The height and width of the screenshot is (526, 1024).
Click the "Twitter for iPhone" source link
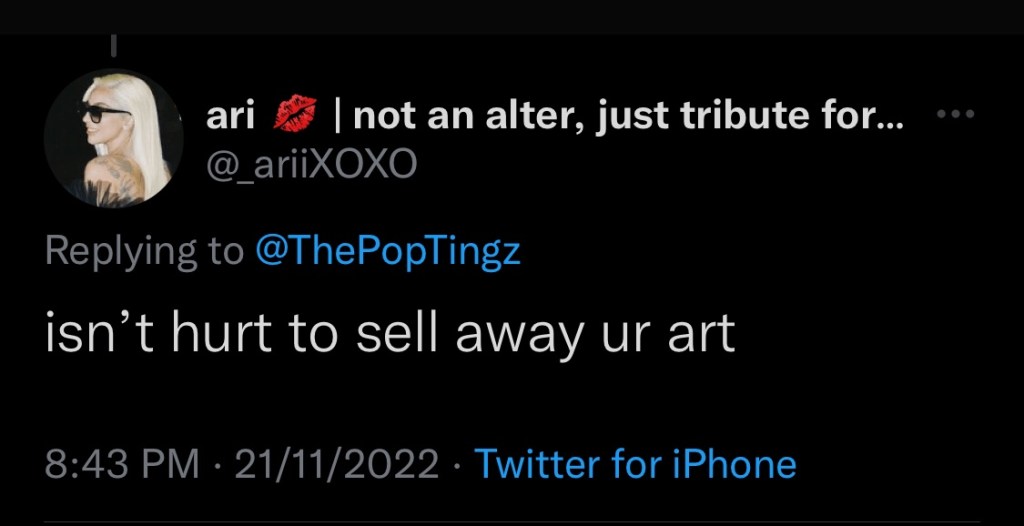(635, 464)
